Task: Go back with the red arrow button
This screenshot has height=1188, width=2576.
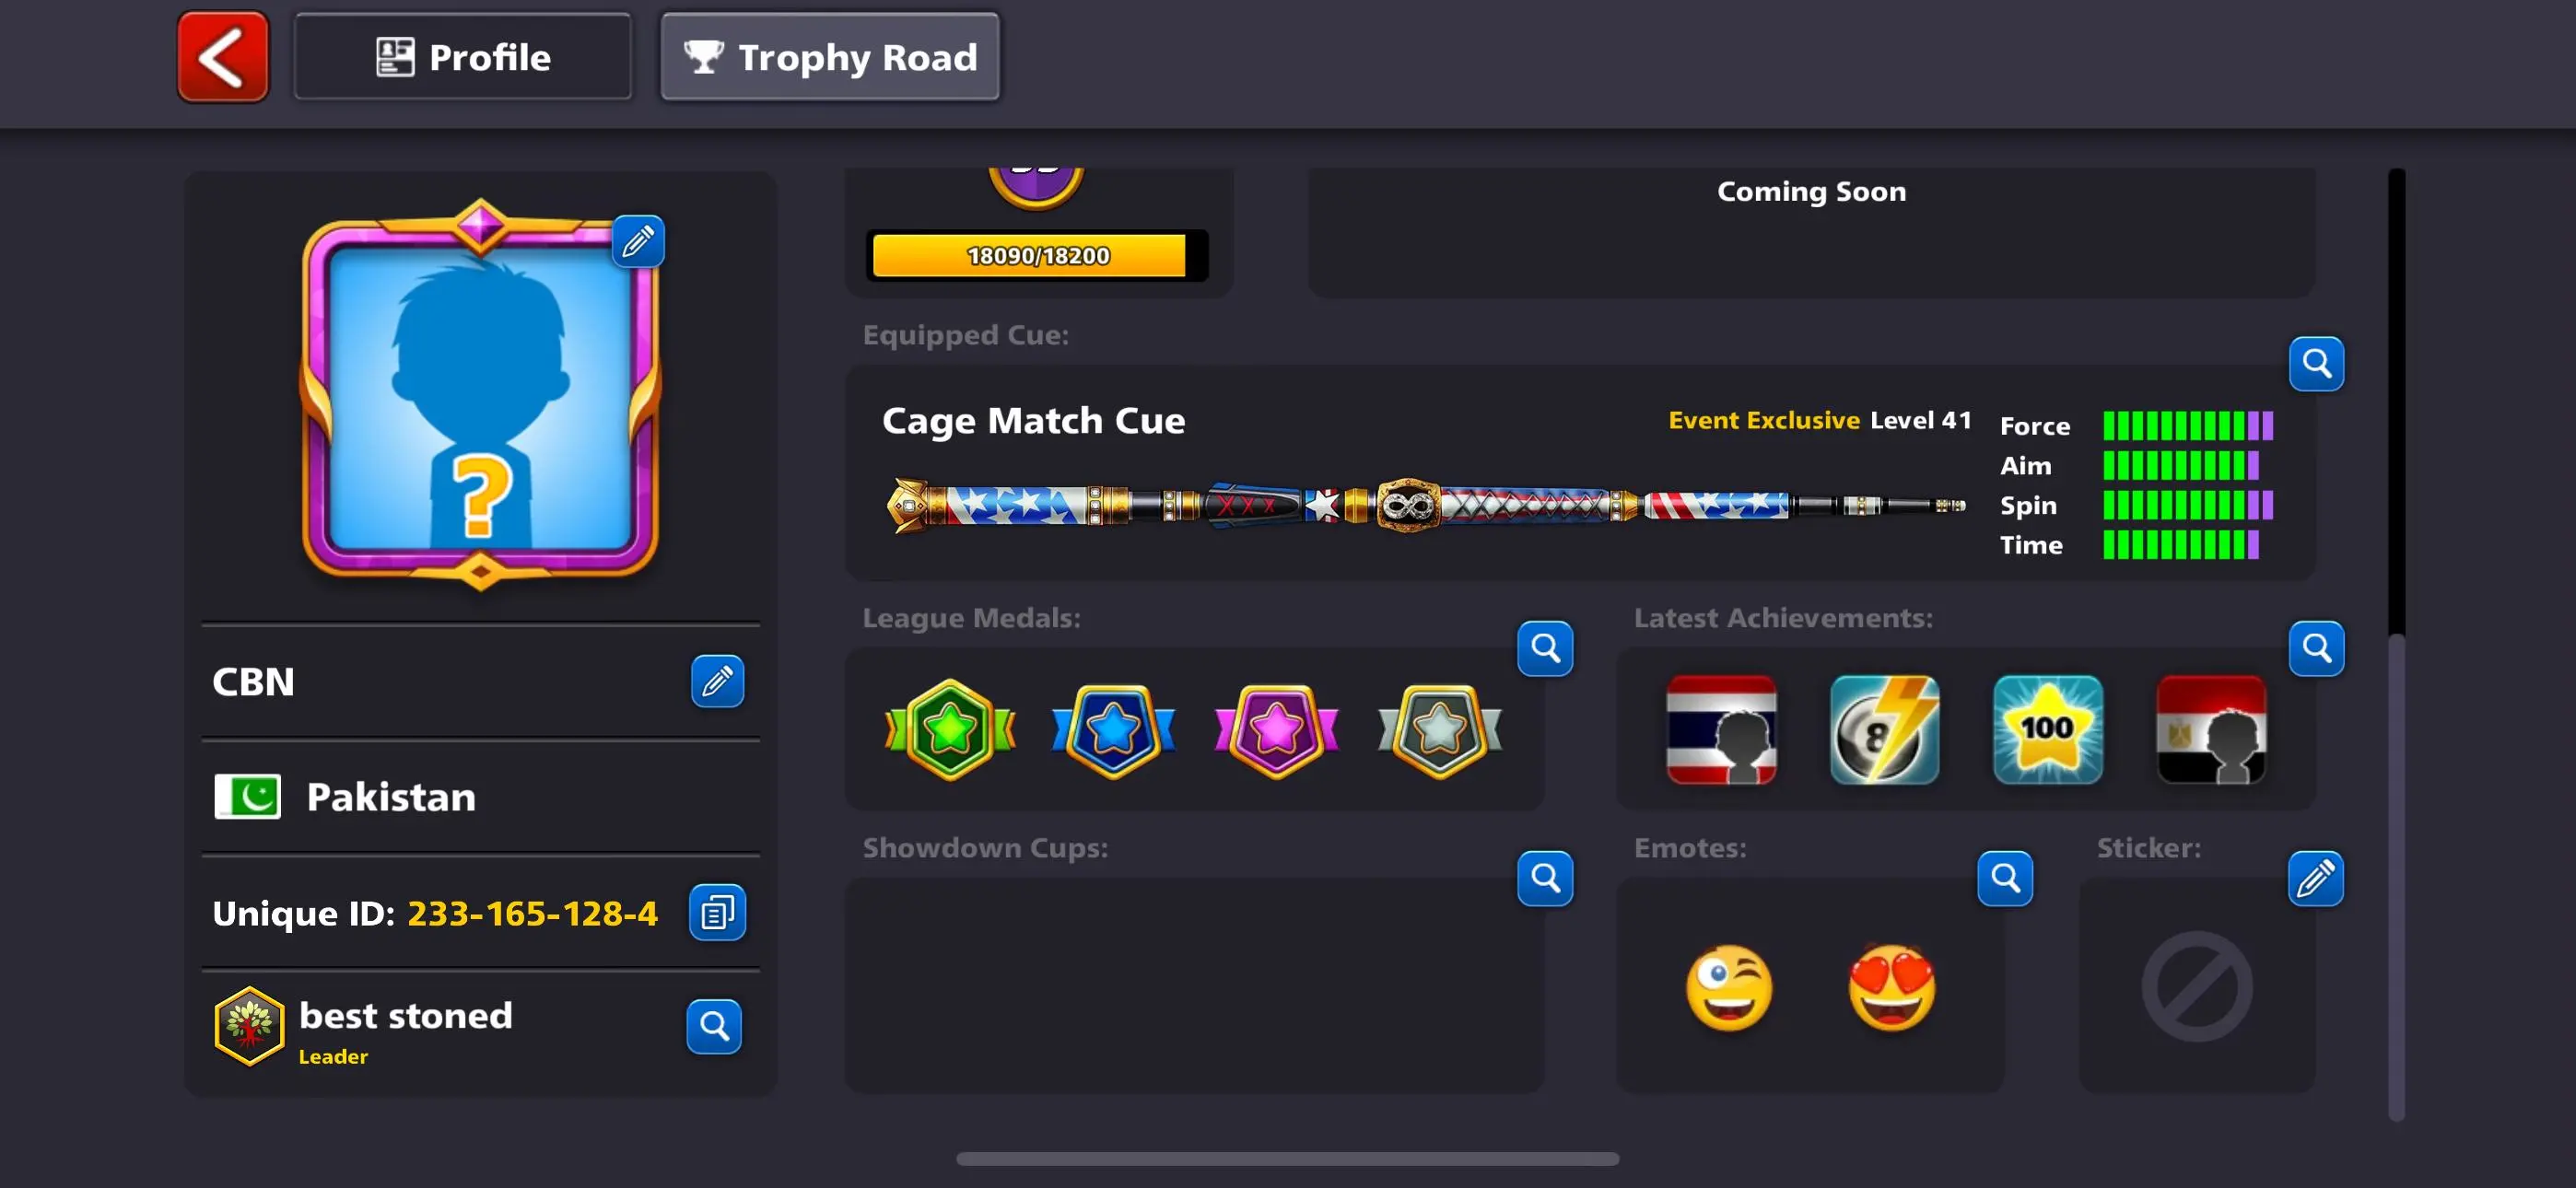Action: point(223,57)
